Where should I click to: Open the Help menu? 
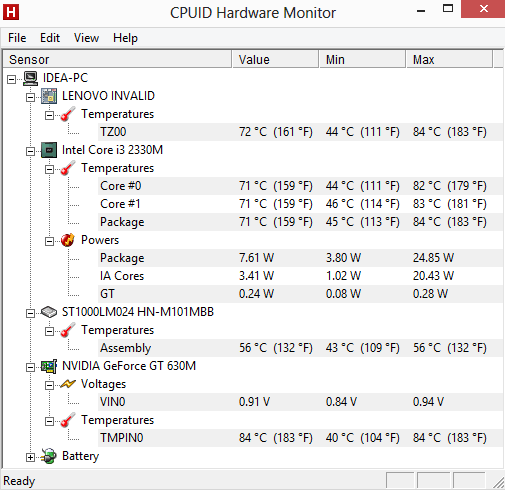tap(125, 38)
